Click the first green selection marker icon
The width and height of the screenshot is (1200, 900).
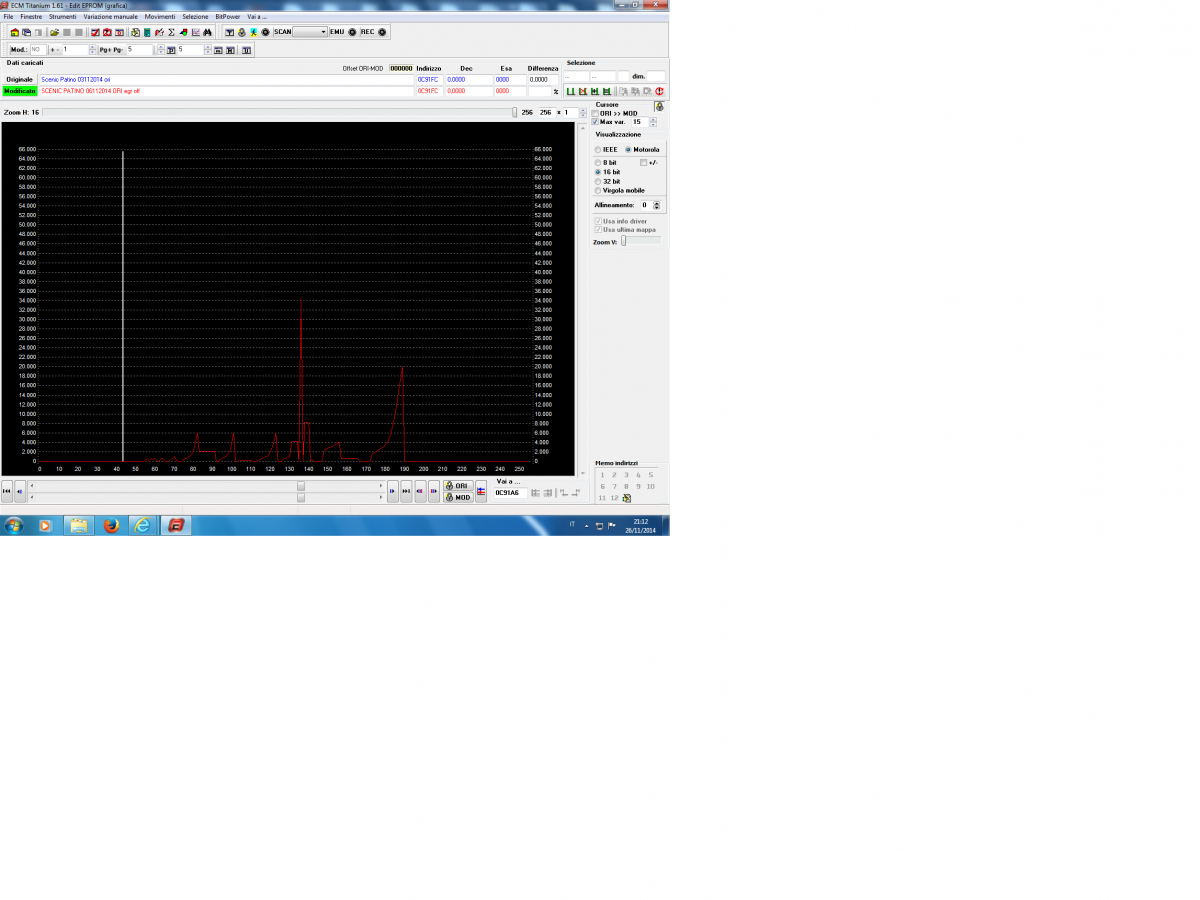click(x=571, y=91)
